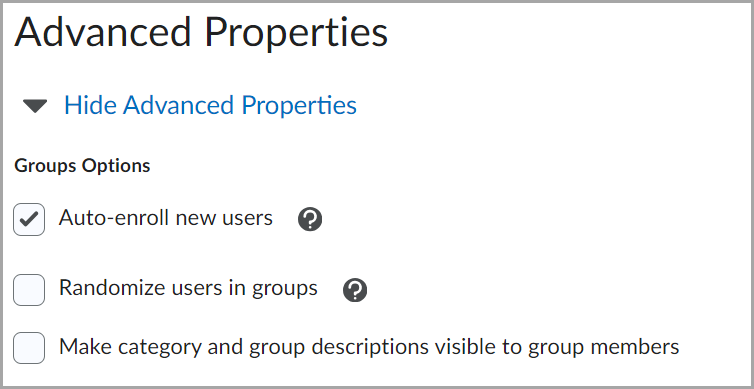Tick Make category and group descriptions visible checkbox

coord(29,348)
